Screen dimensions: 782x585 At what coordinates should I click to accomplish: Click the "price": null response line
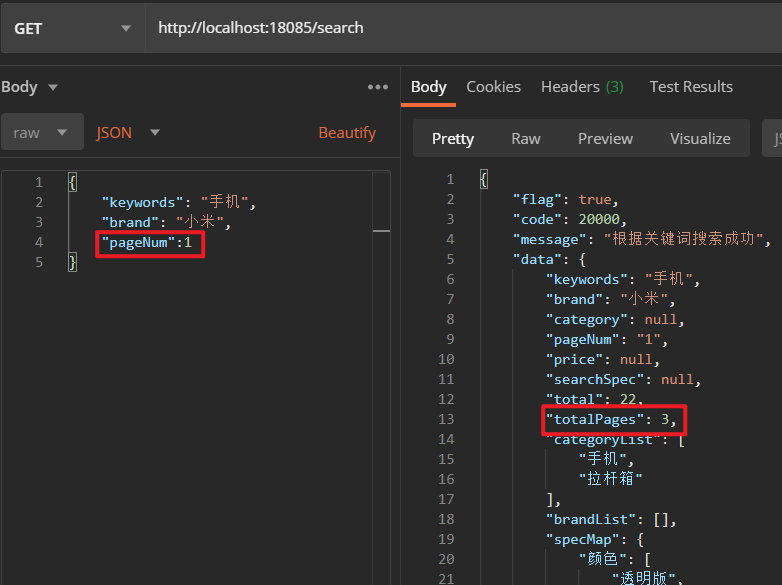[x=602, y=360]
